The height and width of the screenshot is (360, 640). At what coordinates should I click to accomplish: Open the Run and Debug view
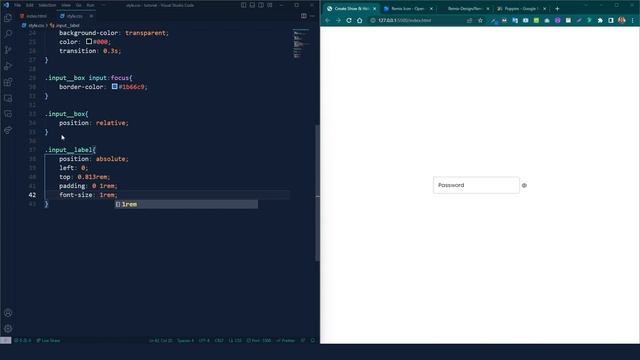click(x=8, y=66)
